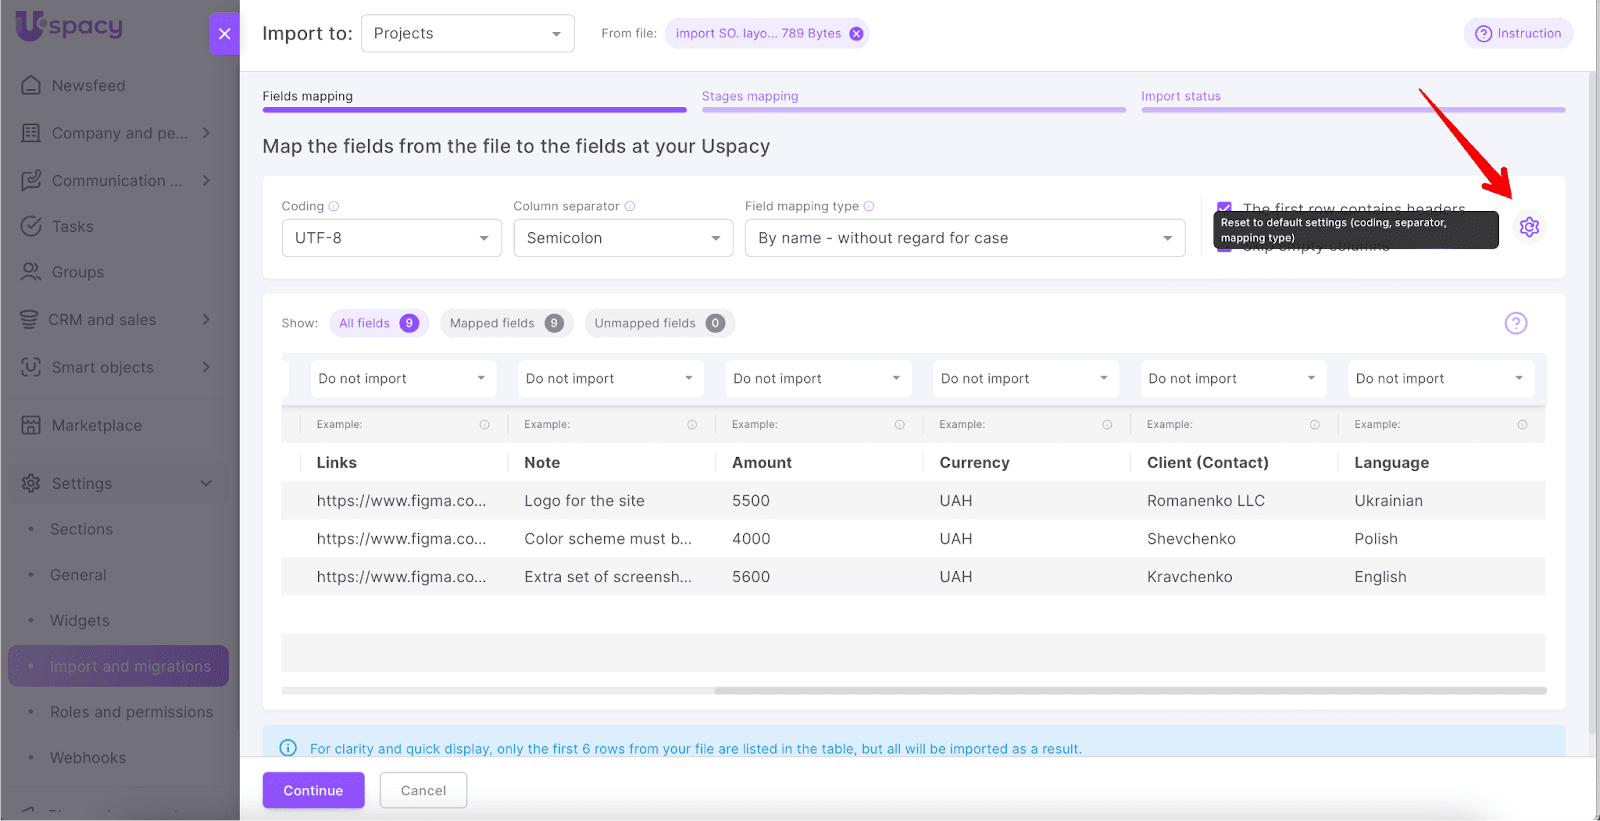1600x821 pixels.
Task: Switch to the Stages mapping step tab
Action: (x=750, y=97)
